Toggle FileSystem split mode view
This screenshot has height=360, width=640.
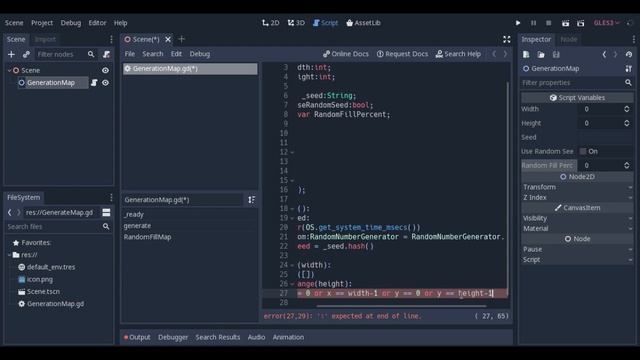pyautogui.click(x=106, y=213)
